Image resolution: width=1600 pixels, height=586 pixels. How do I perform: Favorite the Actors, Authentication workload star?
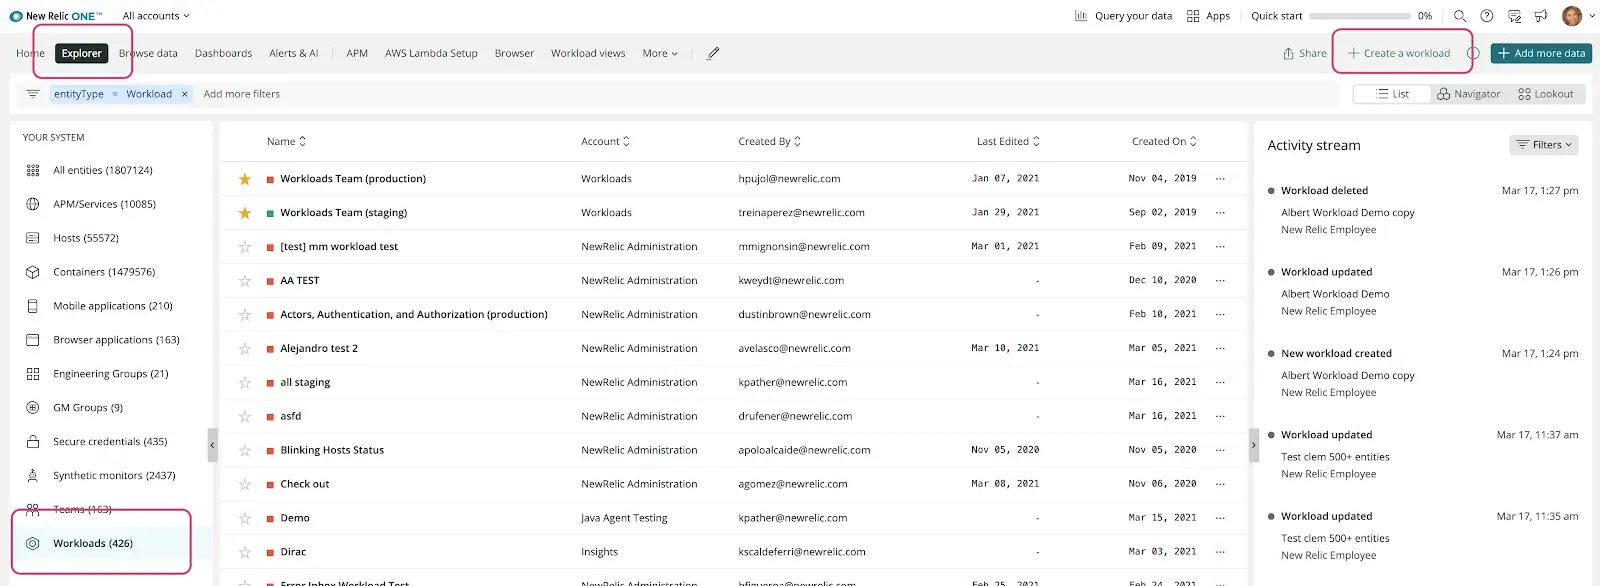point(244,315)
